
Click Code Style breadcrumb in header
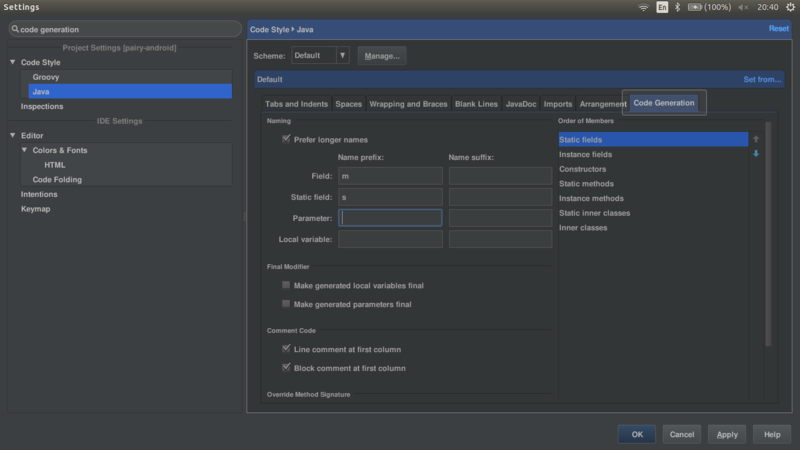tap(269, 29)
